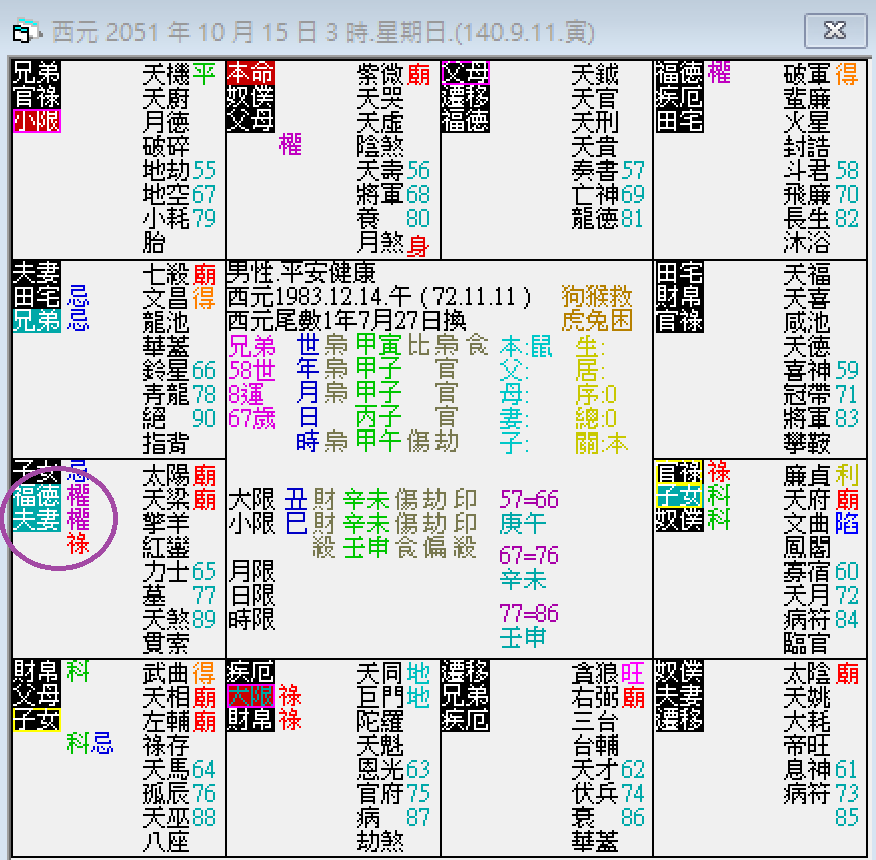Image resolution: width=876 pixels, height=860 pixels.
Task: Select the star 奏書 with age 57
Action: click(x=596, y=170)
